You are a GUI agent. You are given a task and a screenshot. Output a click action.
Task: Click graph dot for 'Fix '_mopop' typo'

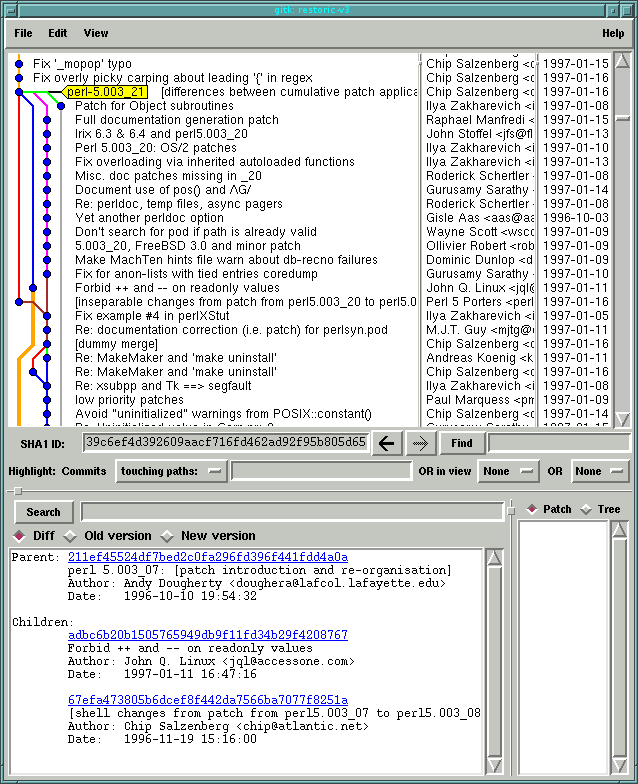click(x=19, y=64)
